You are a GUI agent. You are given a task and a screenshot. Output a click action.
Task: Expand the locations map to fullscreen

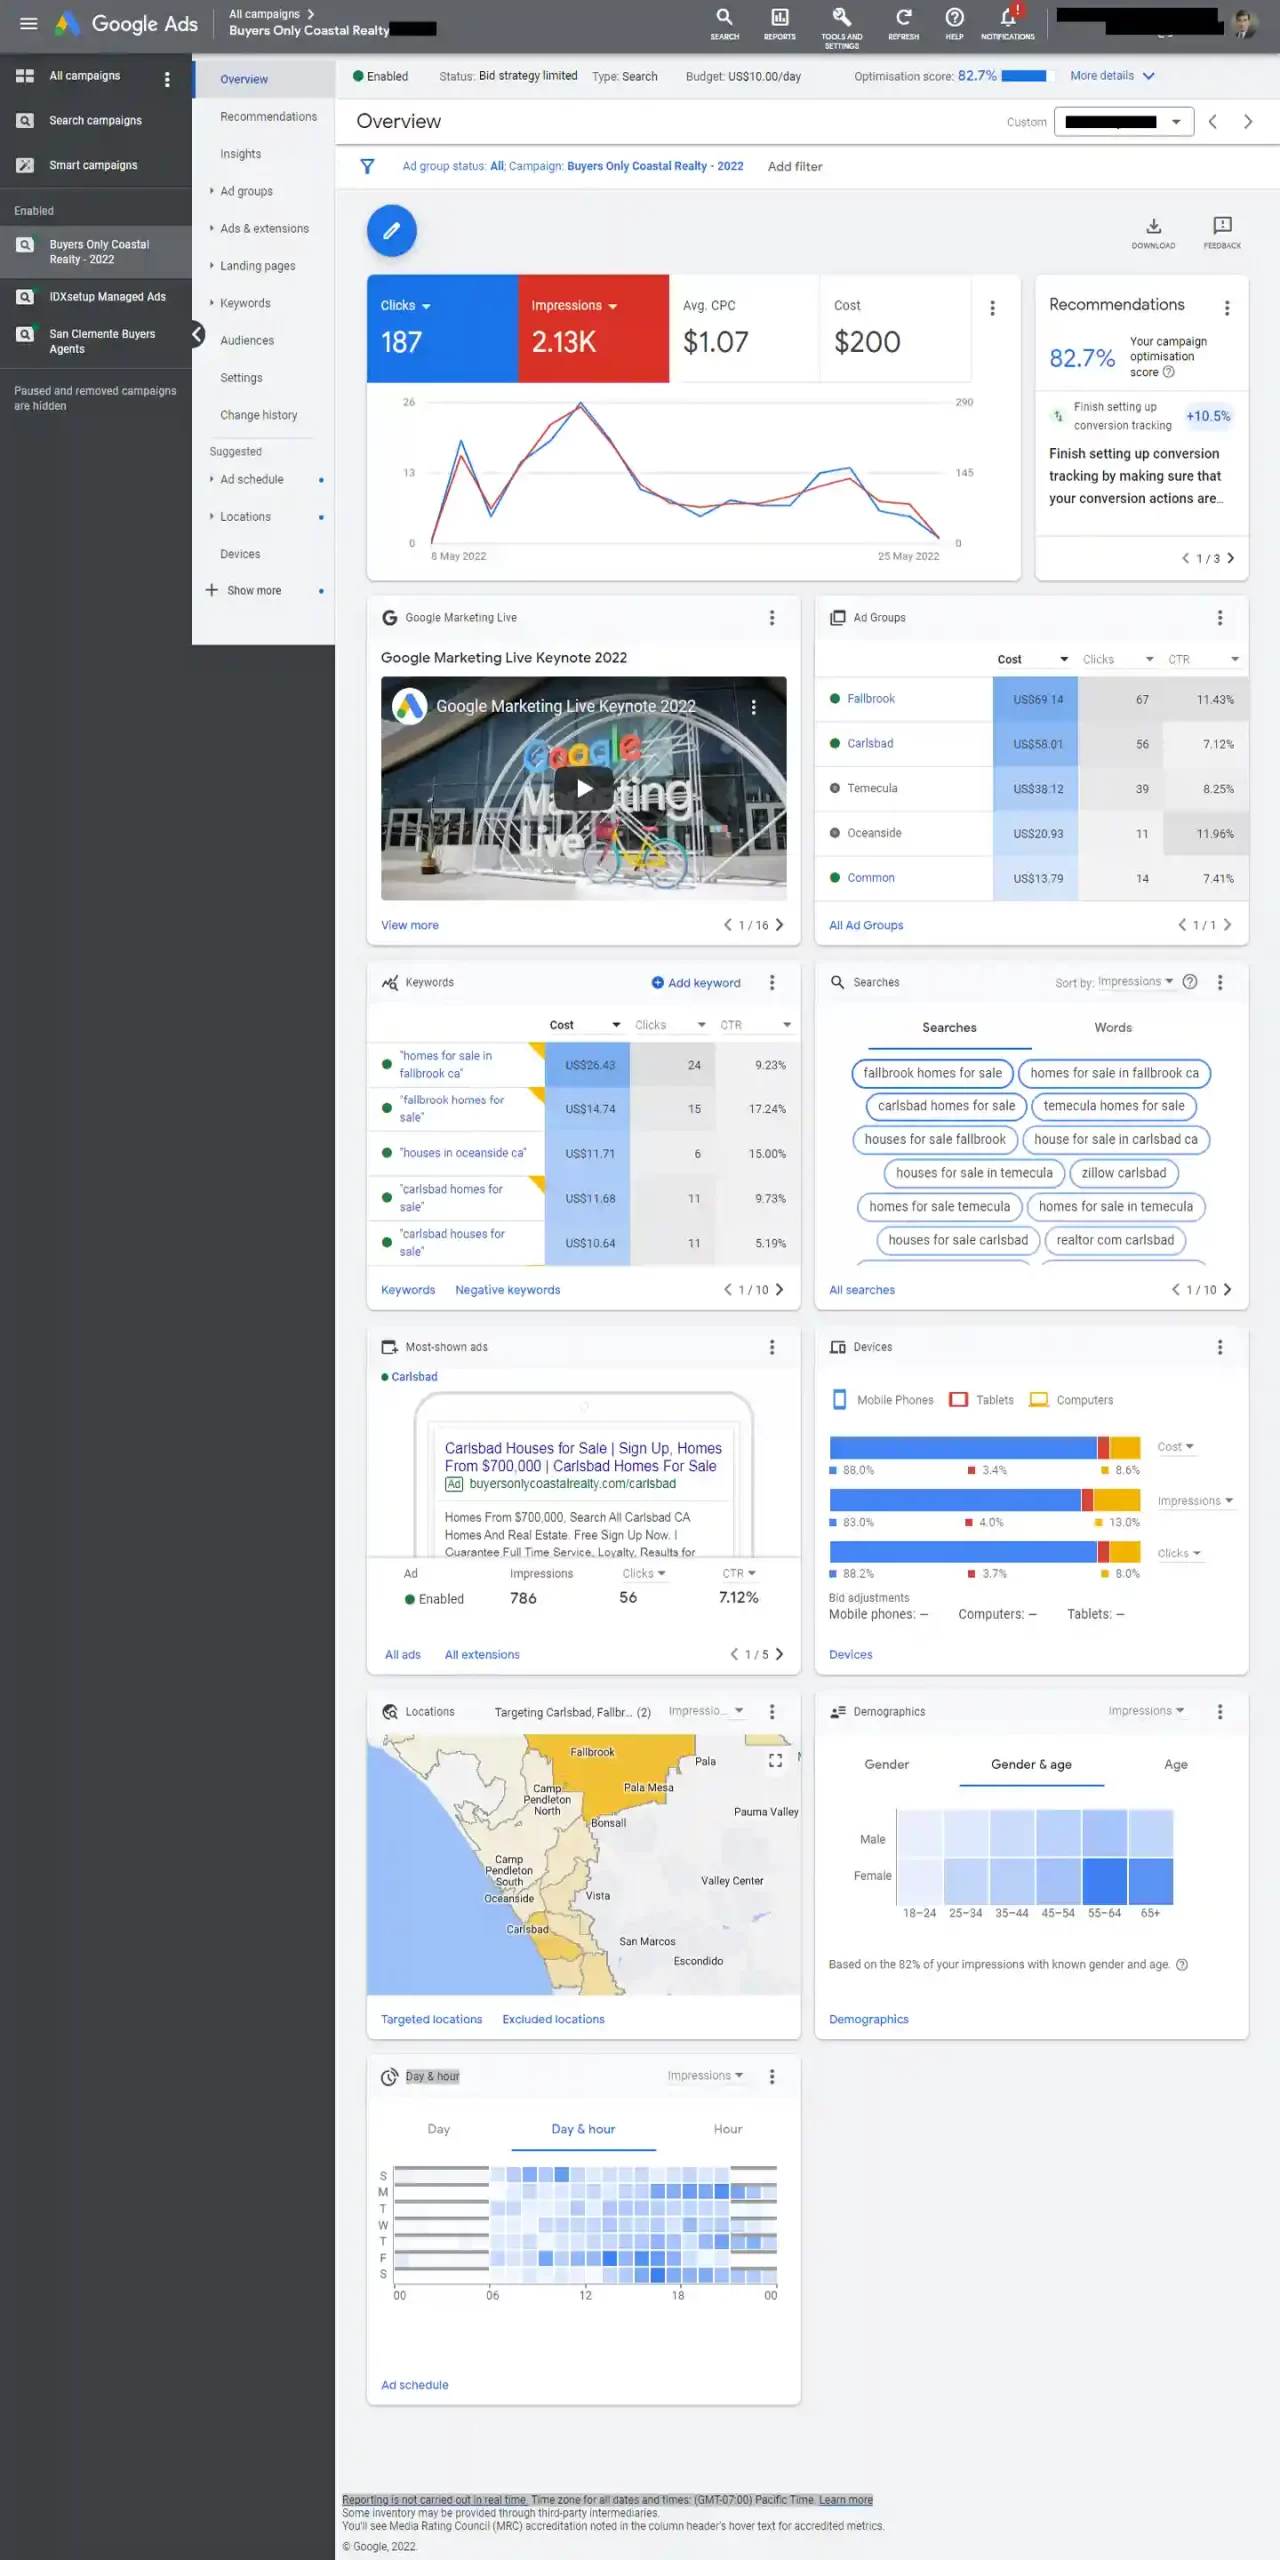[775, 1761]
